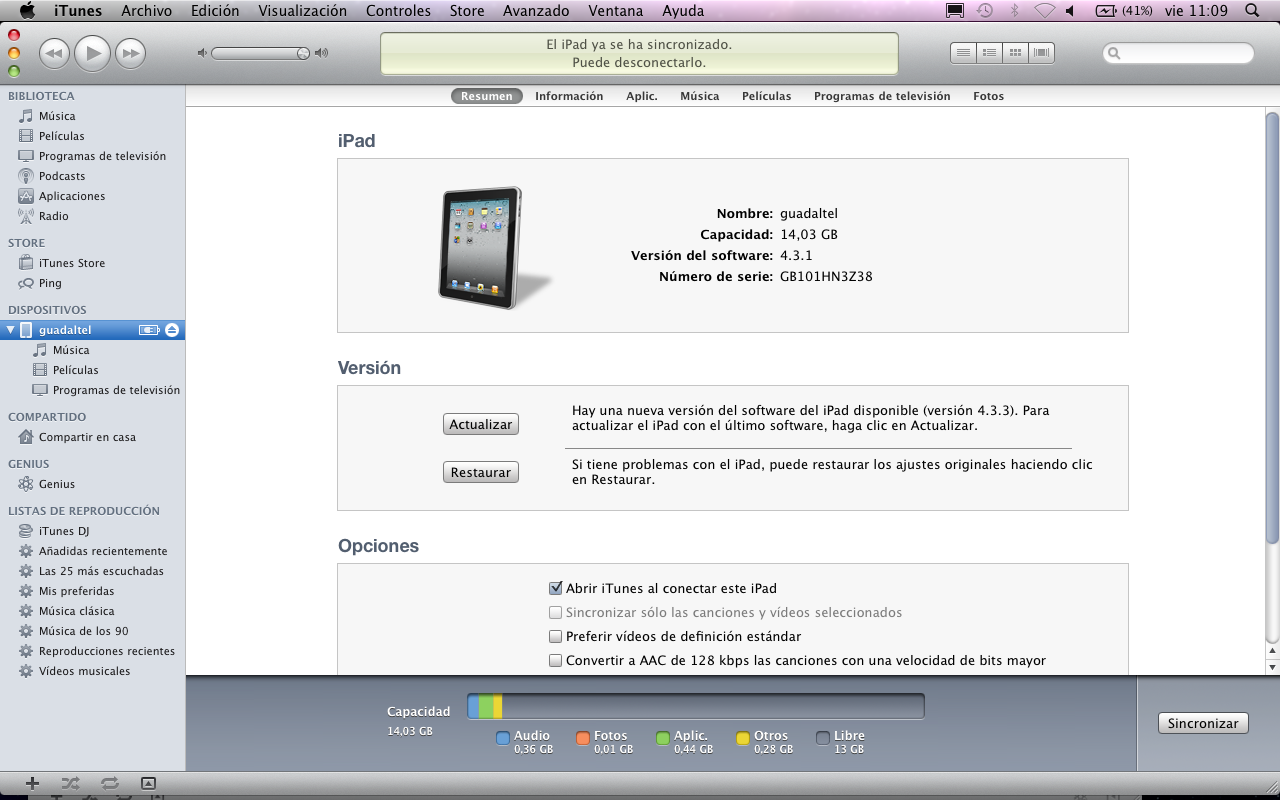Select the Resumen tab

coord(487,96)
